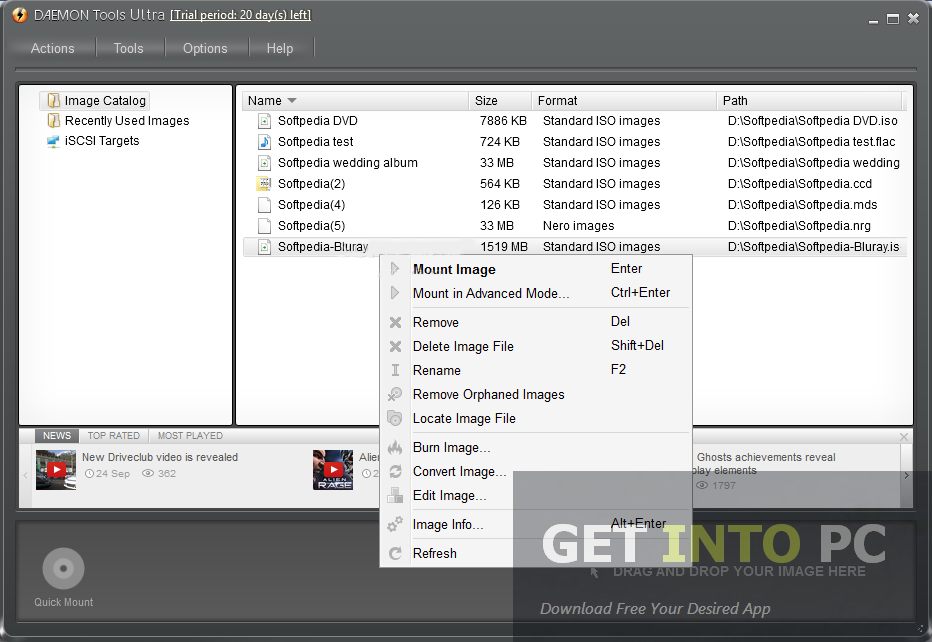Open the Options menu

tap(205, 48)
